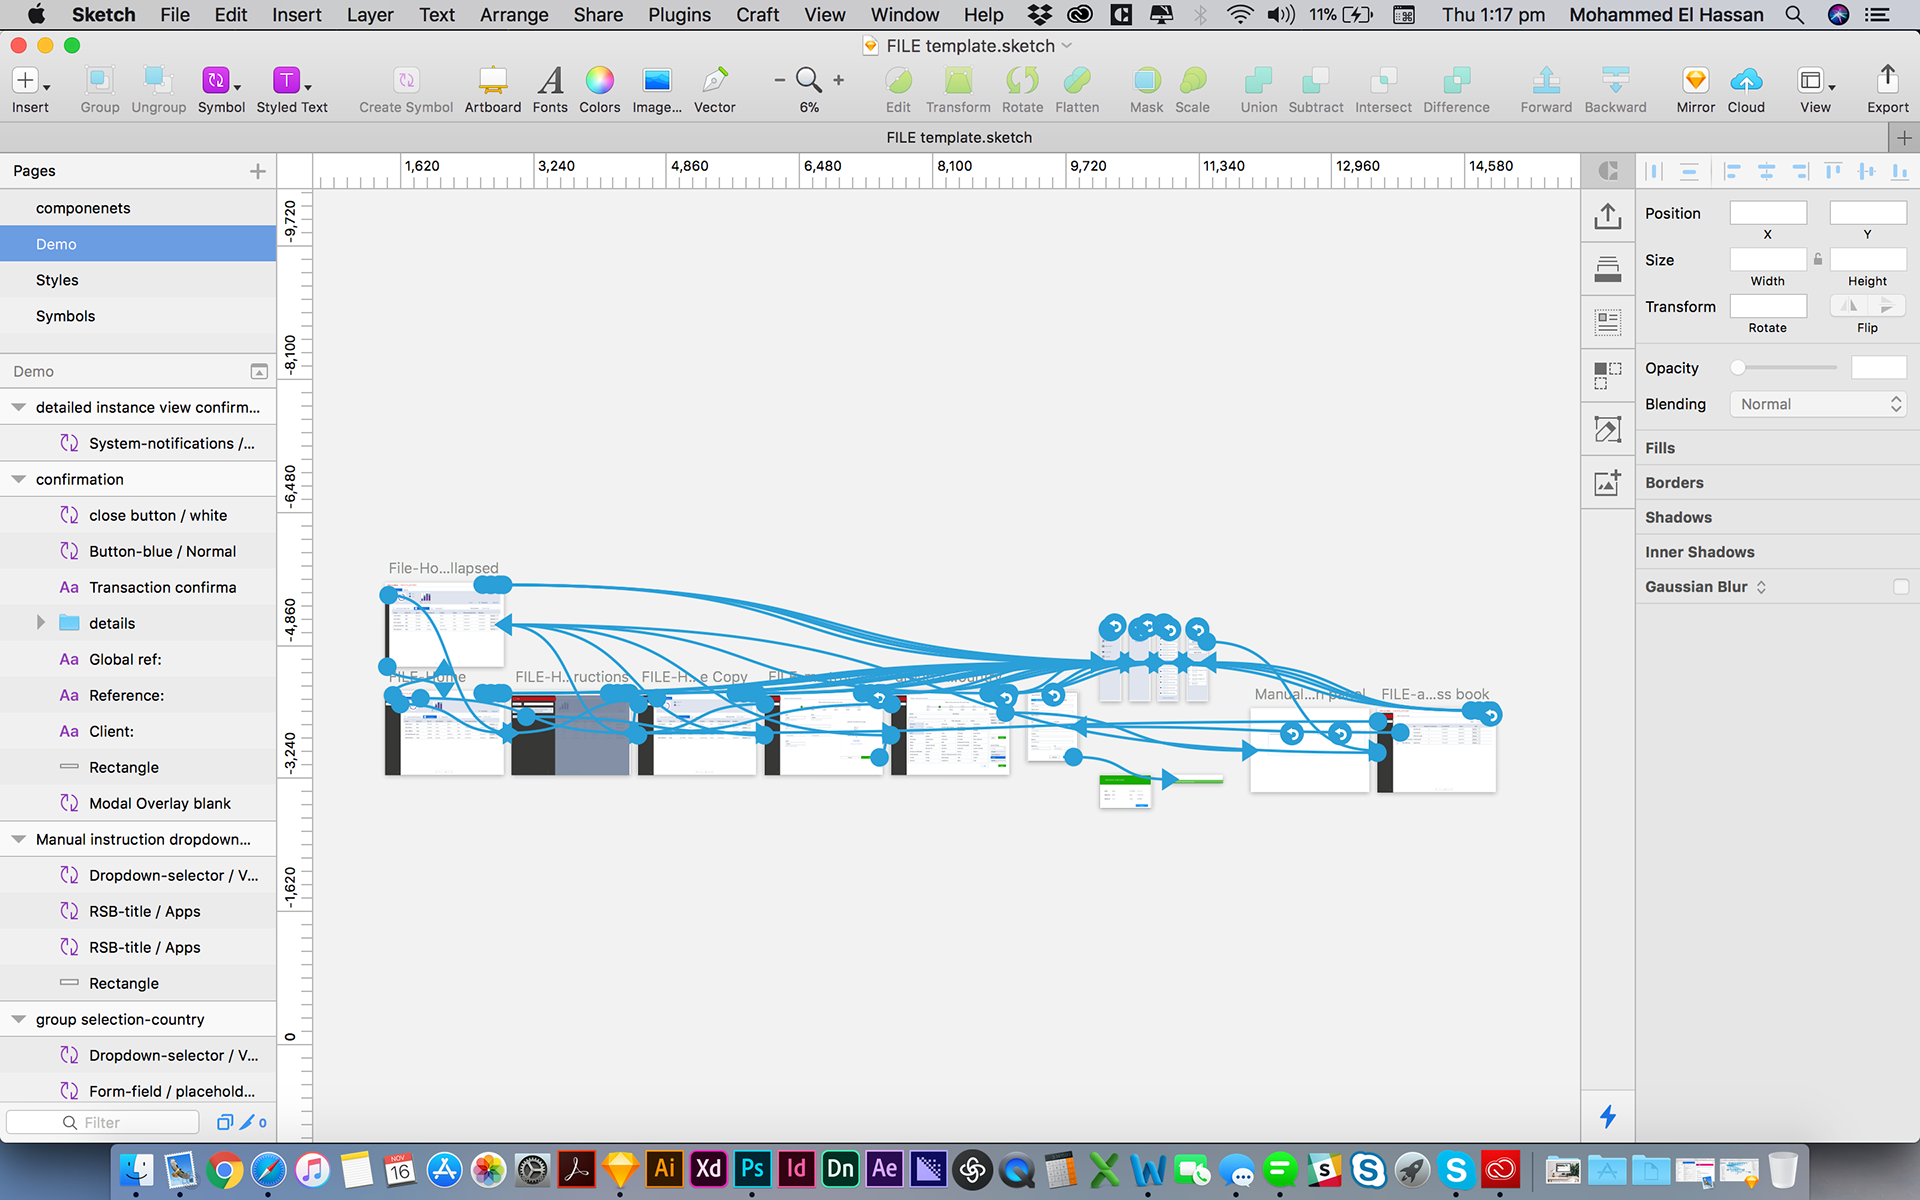The height and width of the screenshot is (1200, 1920).
Task: Enable the Gaussian Blur checkbox
Action: [x=1900, y=587]
